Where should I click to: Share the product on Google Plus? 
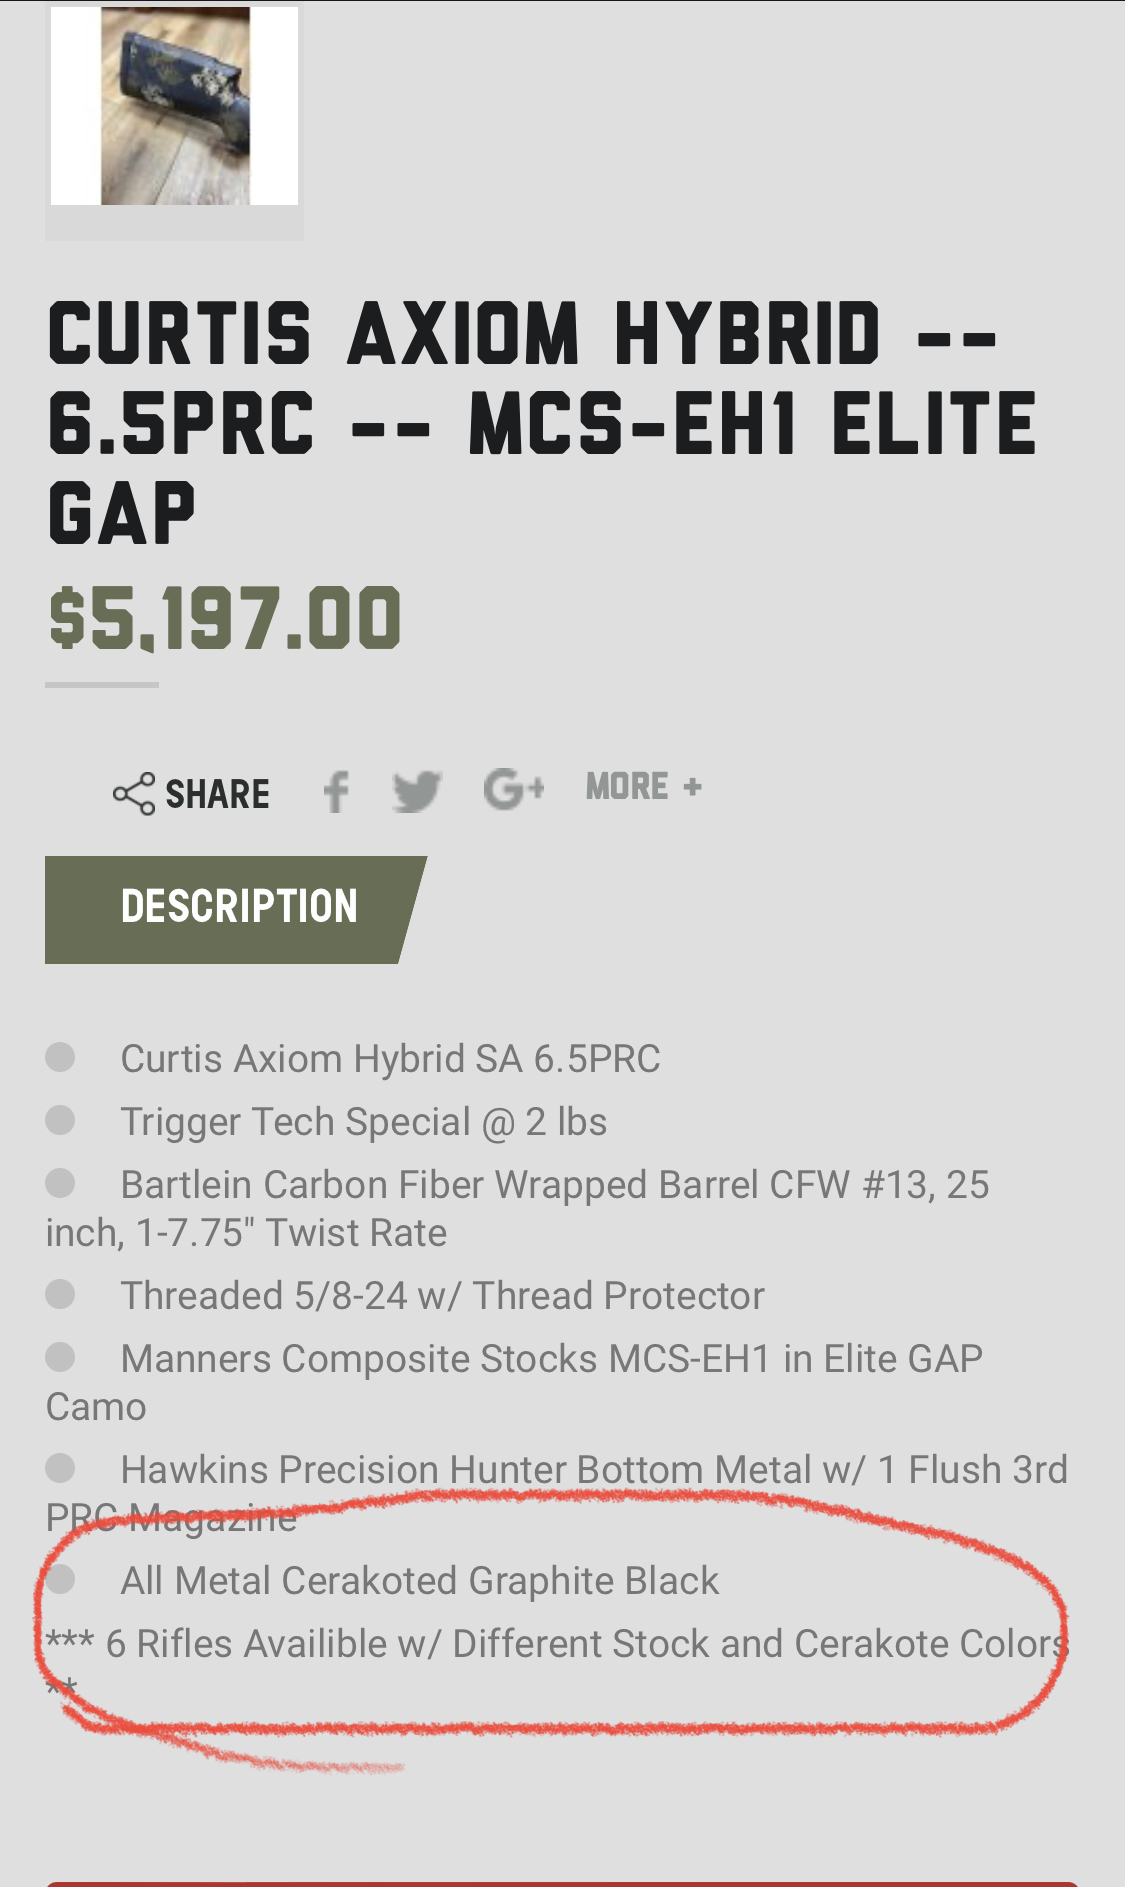click(x=513, y=789)
